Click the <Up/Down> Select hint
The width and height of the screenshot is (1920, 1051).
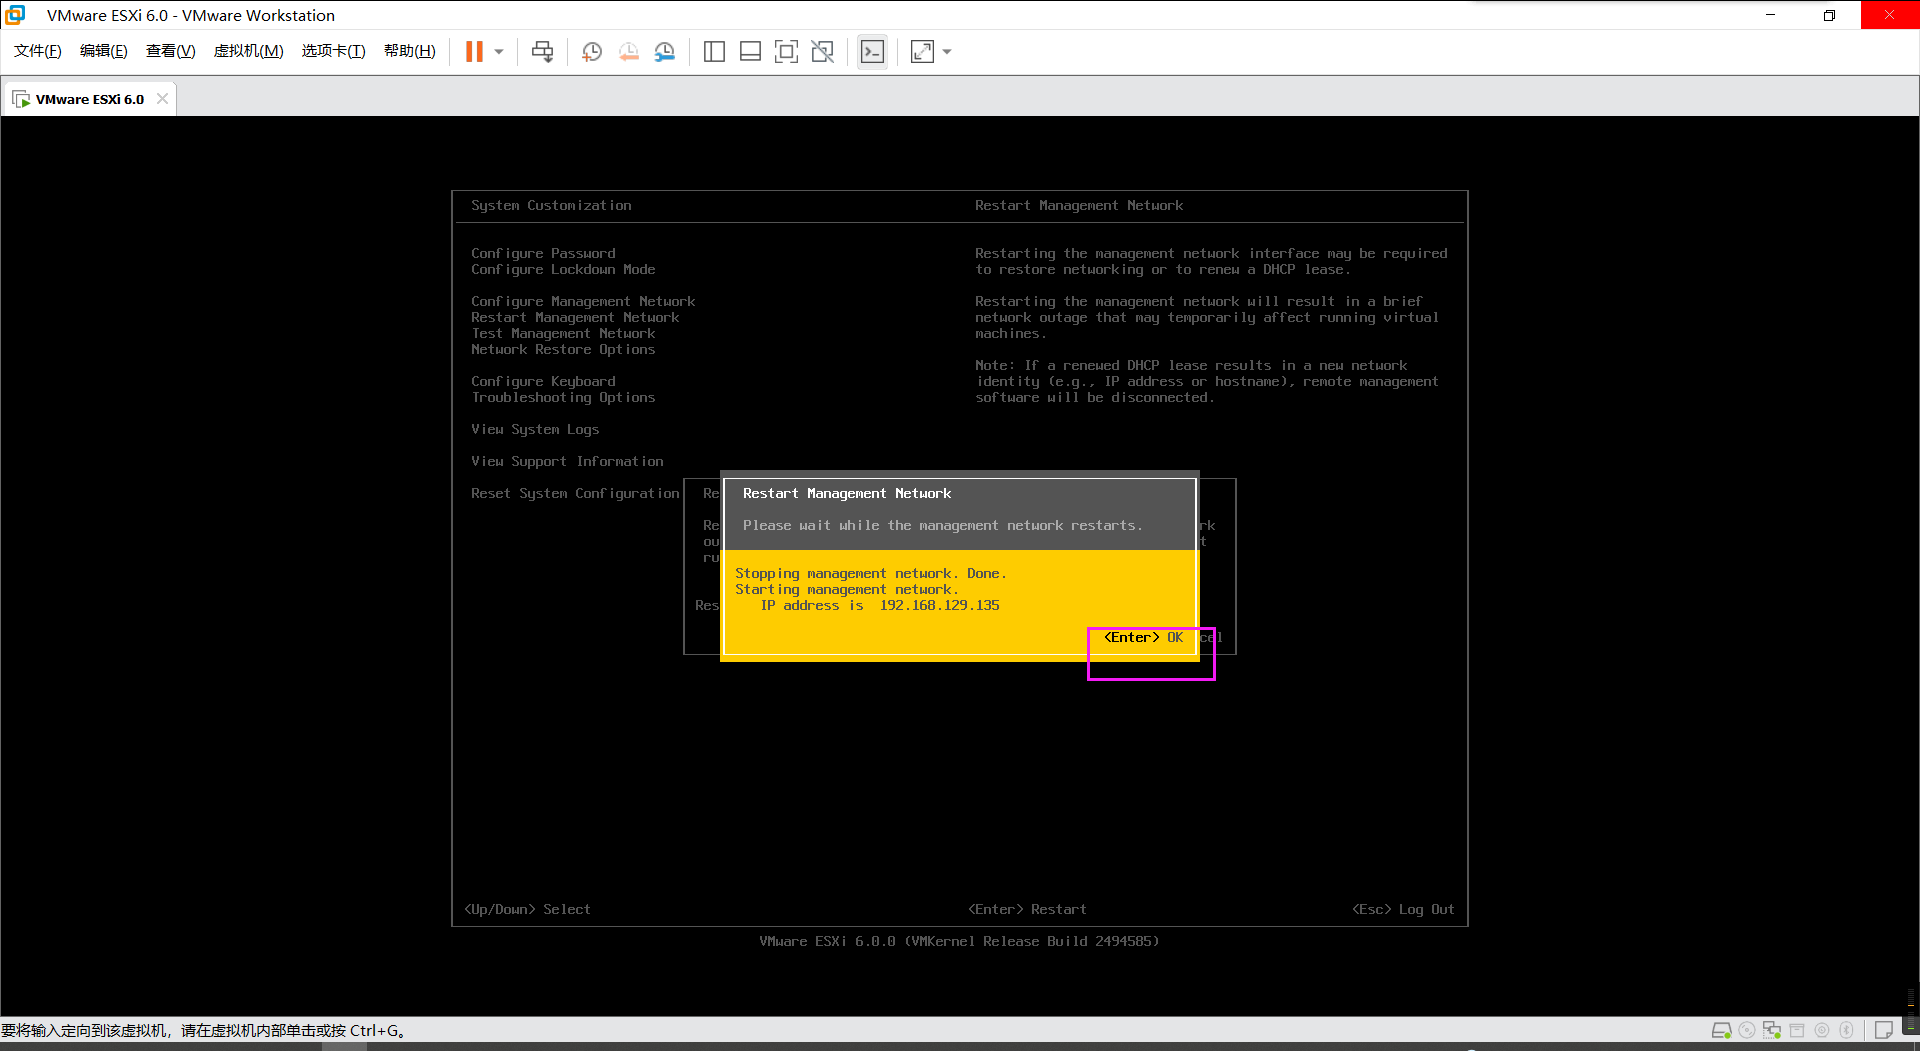[527, 910]
